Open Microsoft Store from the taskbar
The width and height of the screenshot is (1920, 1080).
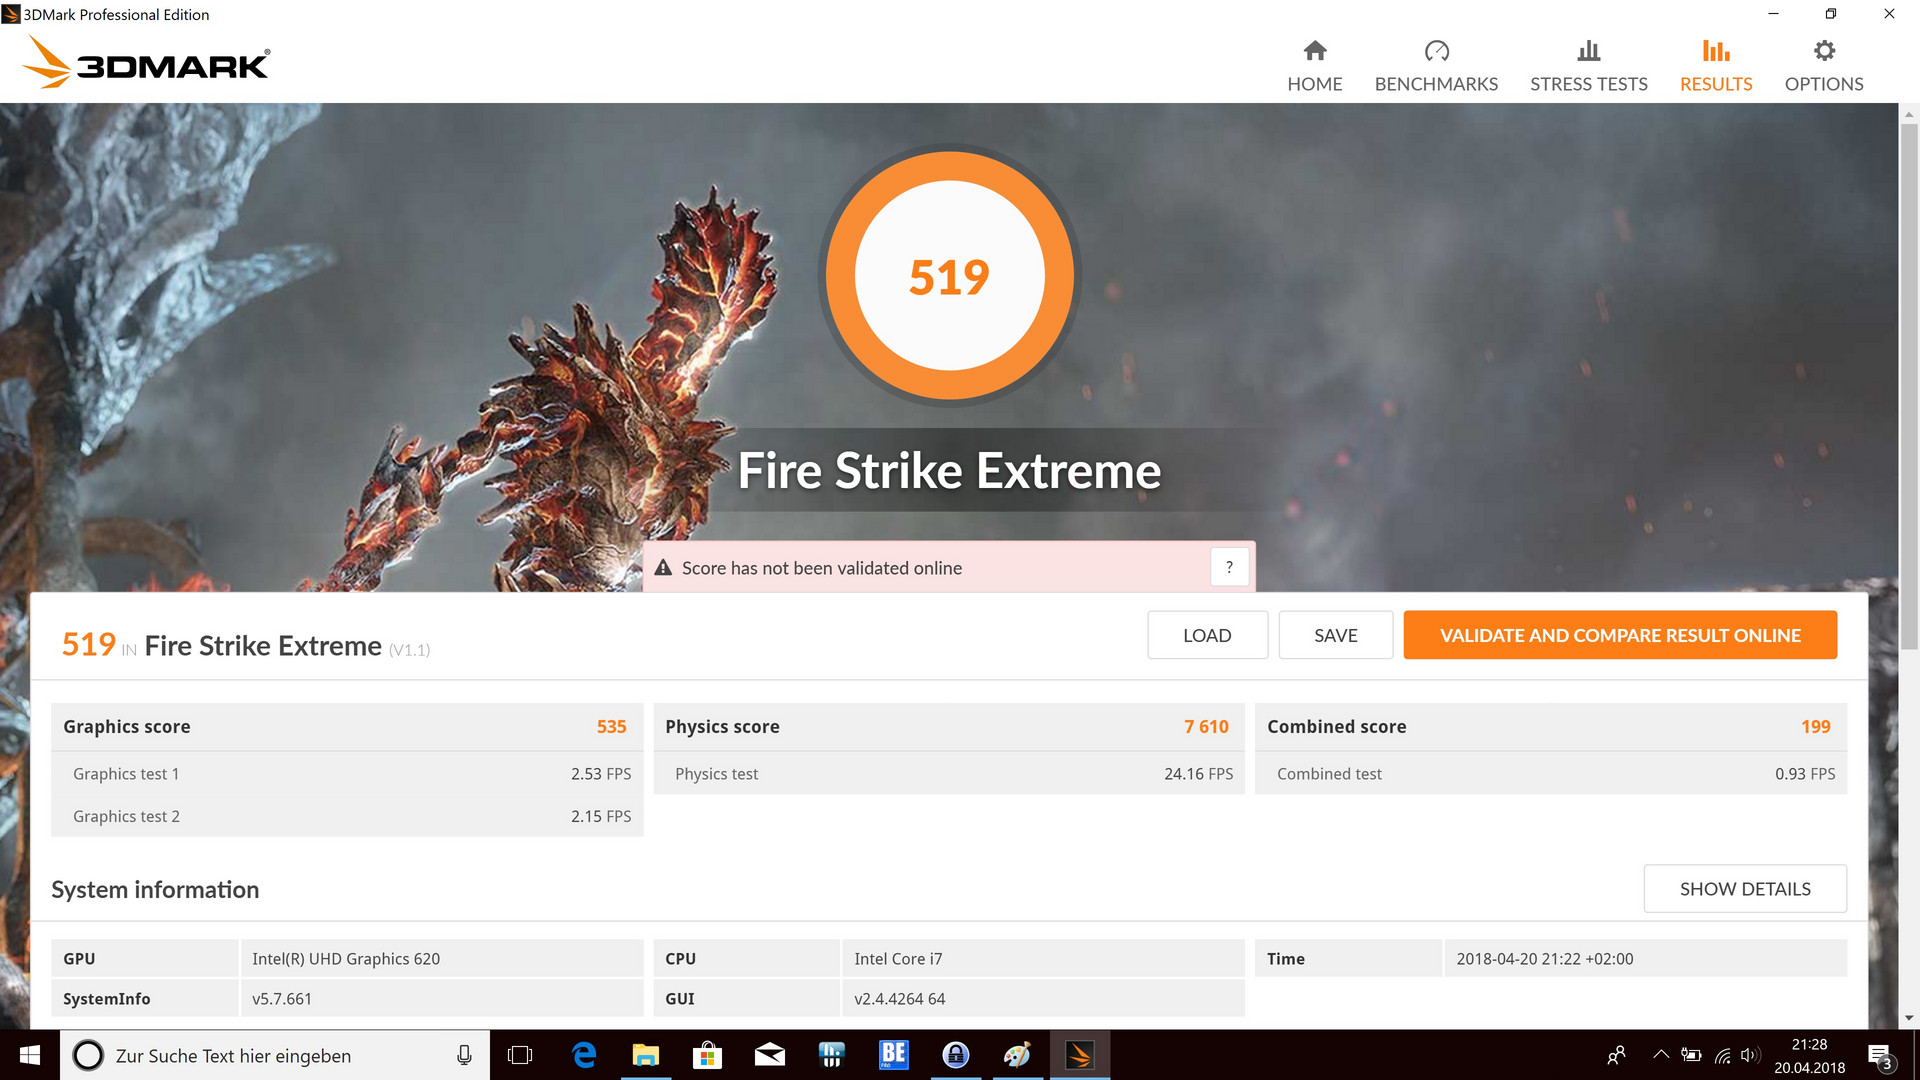[x=707, y=1055]
